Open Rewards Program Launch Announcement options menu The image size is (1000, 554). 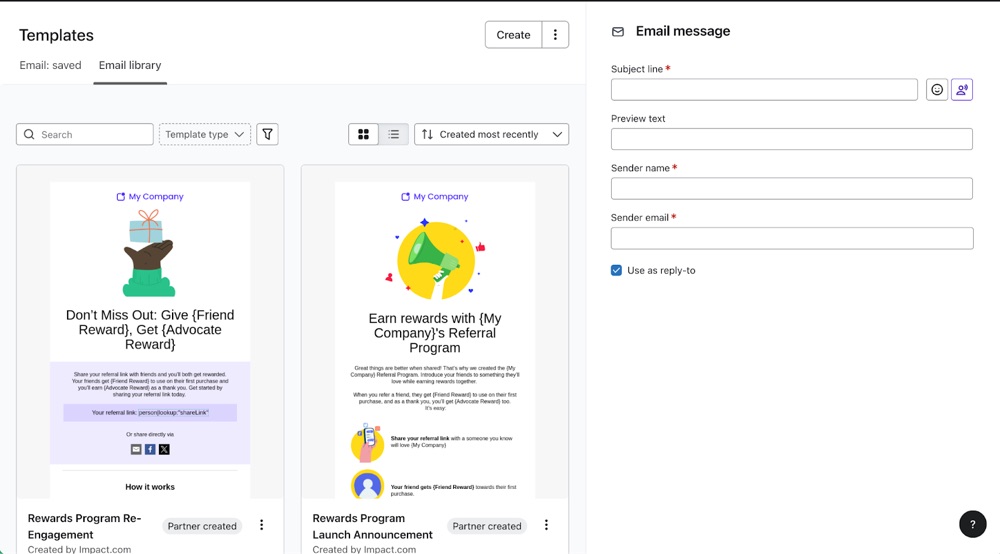click(x=546, y=525)
